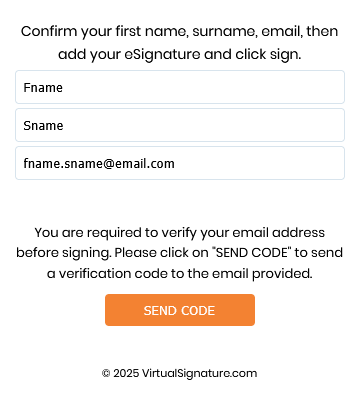Select the Sname surname input field

(180, 125)
